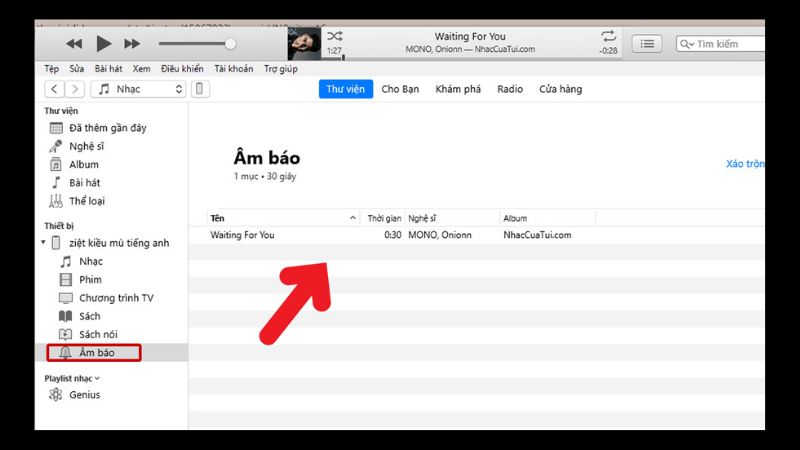Click the device (iPhone) icon button
800x450 pixels.
click(199, 89)
